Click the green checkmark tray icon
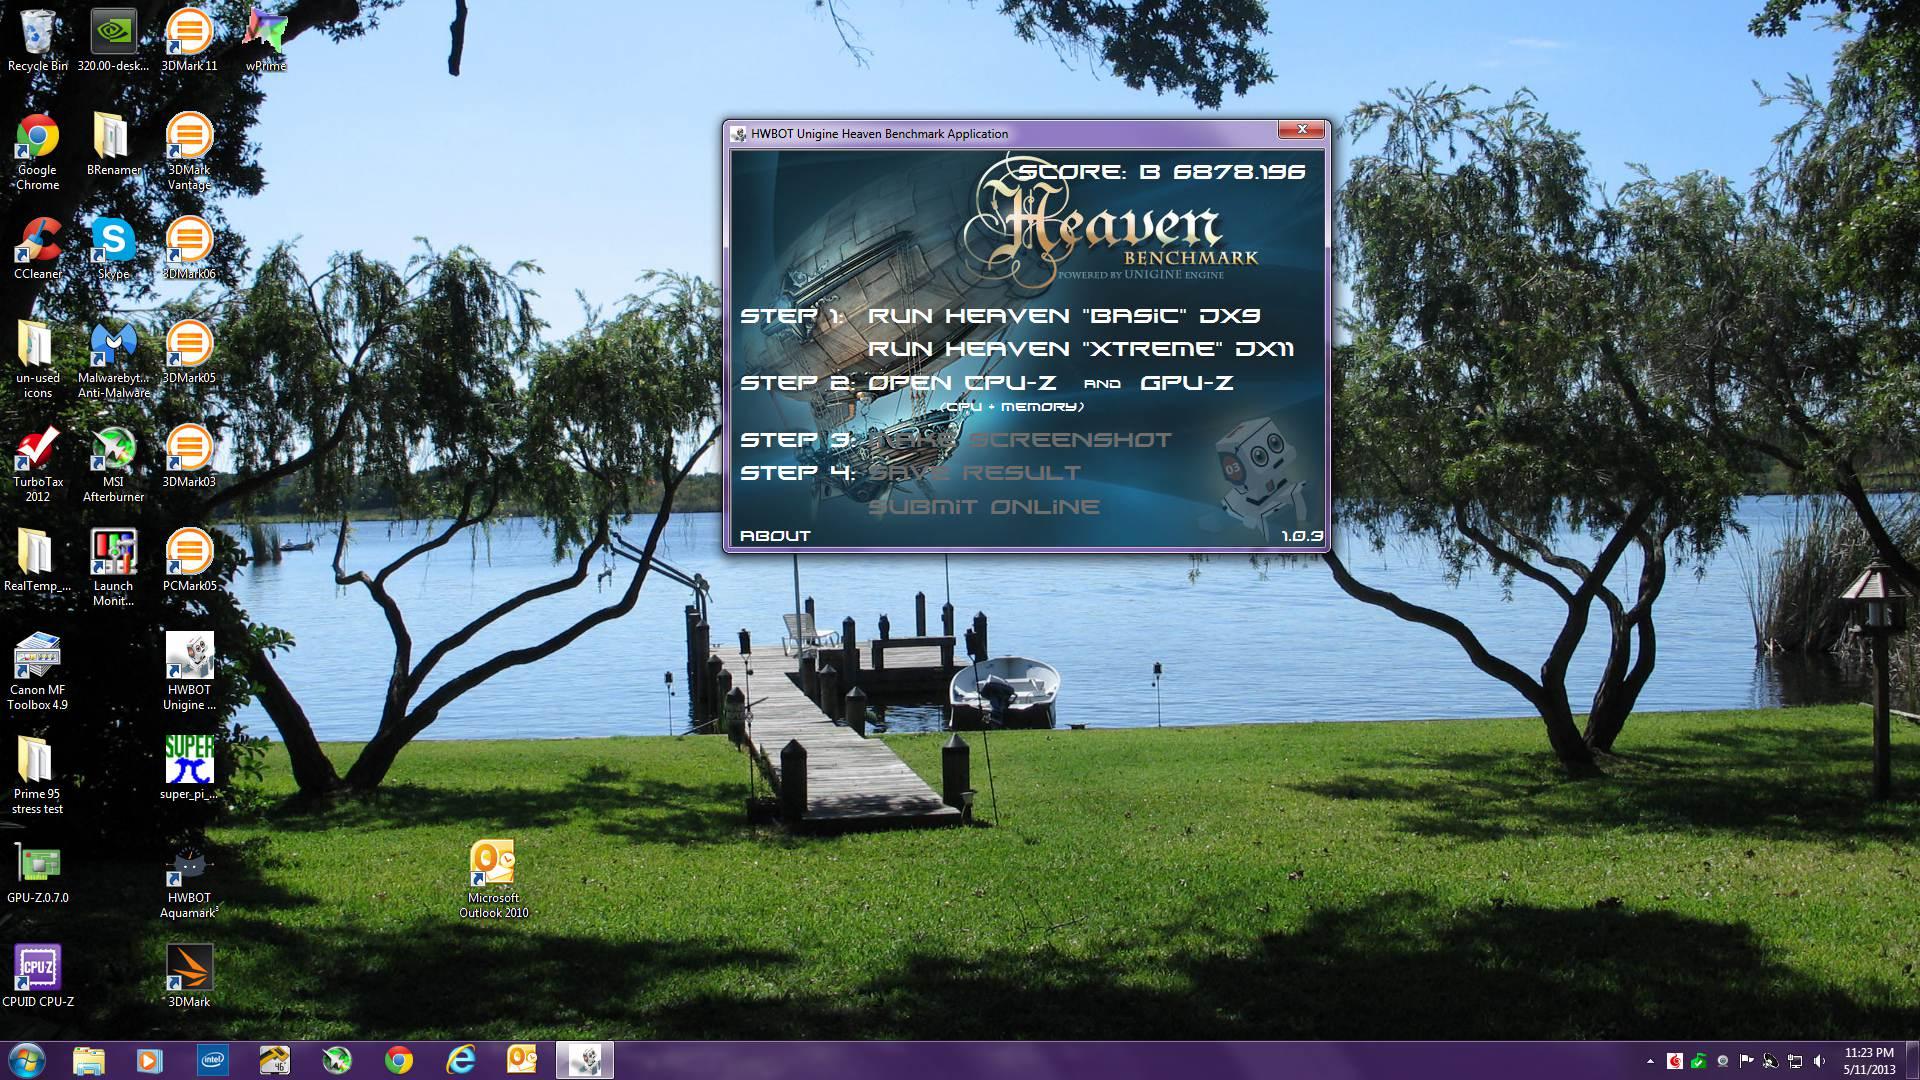Image resolution: width=1920 pixels, height=1080 pixels. click(x=1698, y=1061)
